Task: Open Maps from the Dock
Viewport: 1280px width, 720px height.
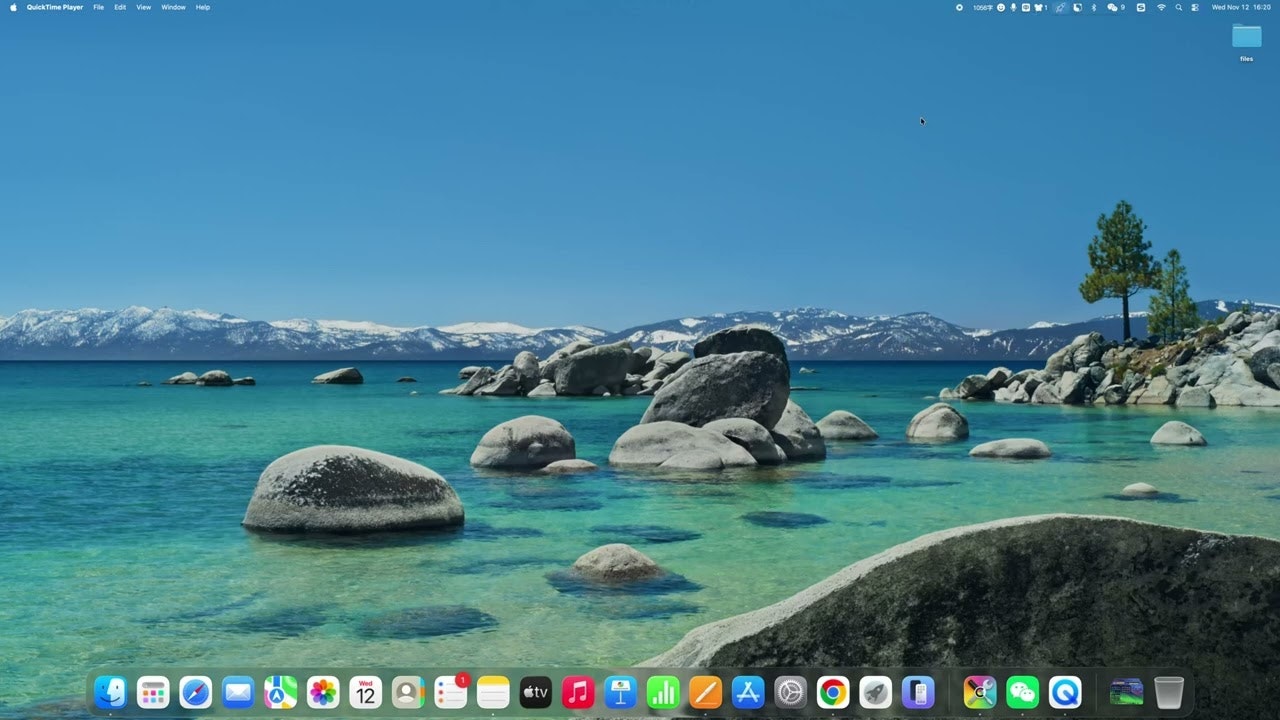Action: [x=280, y=692]
